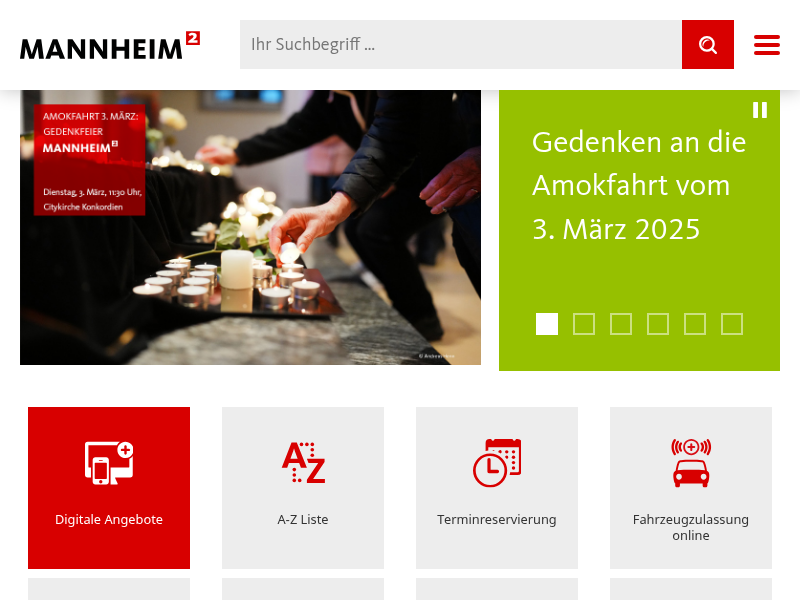Image resolution: width=800 pixels, height=600 pixels.
Task: Click the candle memorial photo
Action: click(x=250, y=228)
